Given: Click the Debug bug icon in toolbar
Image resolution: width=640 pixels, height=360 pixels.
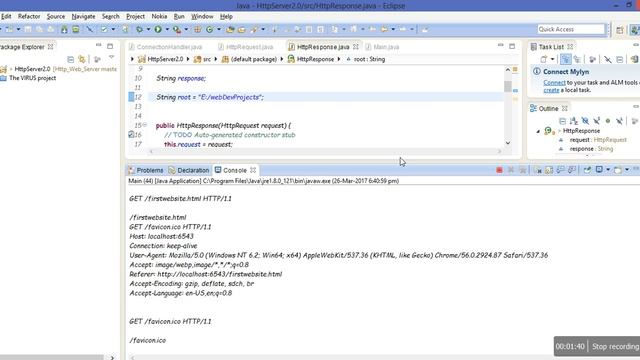Looking at the screenshot, I should click(x=139, y=29).
